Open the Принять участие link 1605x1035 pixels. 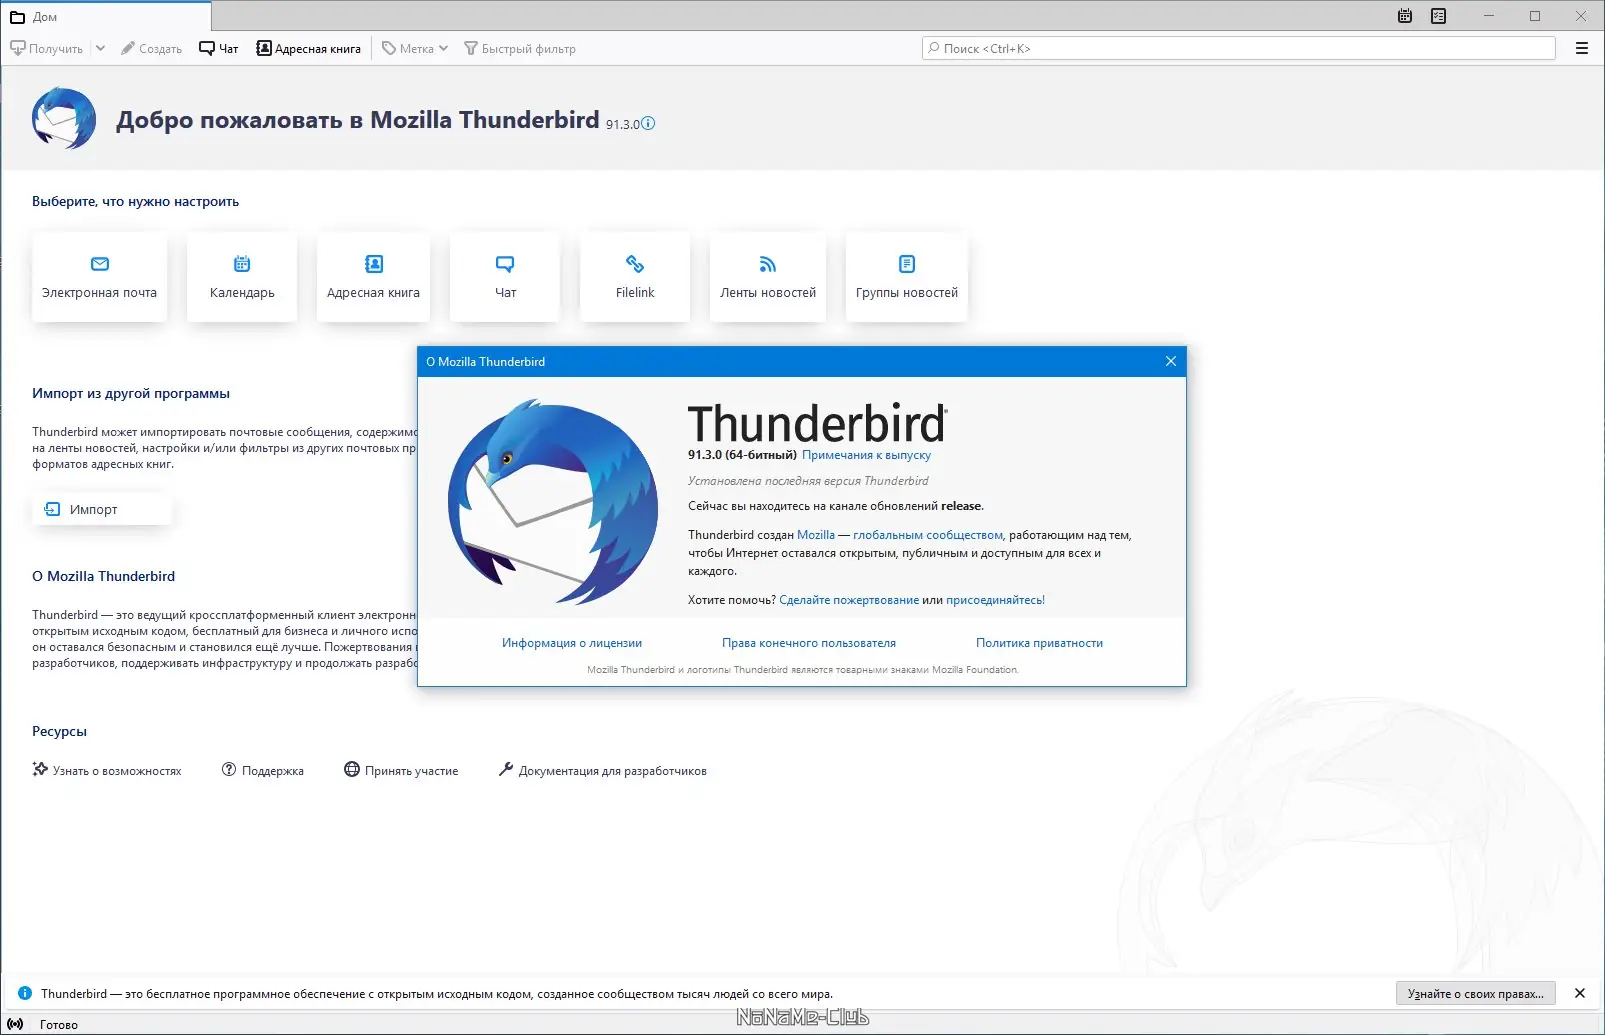click(x=401, y=770)
